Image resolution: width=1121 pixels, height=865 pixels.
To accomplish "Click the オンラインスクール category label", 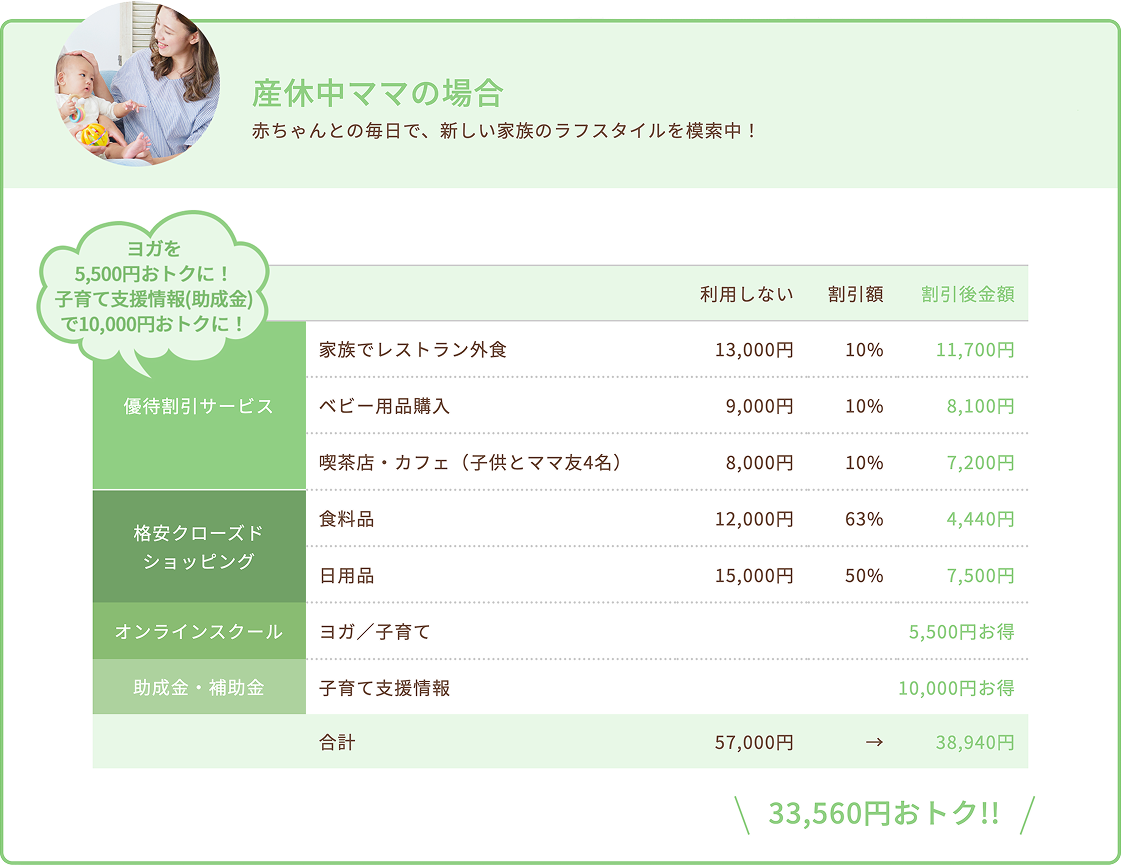I will pyautogui.click(x=198, y=632).
